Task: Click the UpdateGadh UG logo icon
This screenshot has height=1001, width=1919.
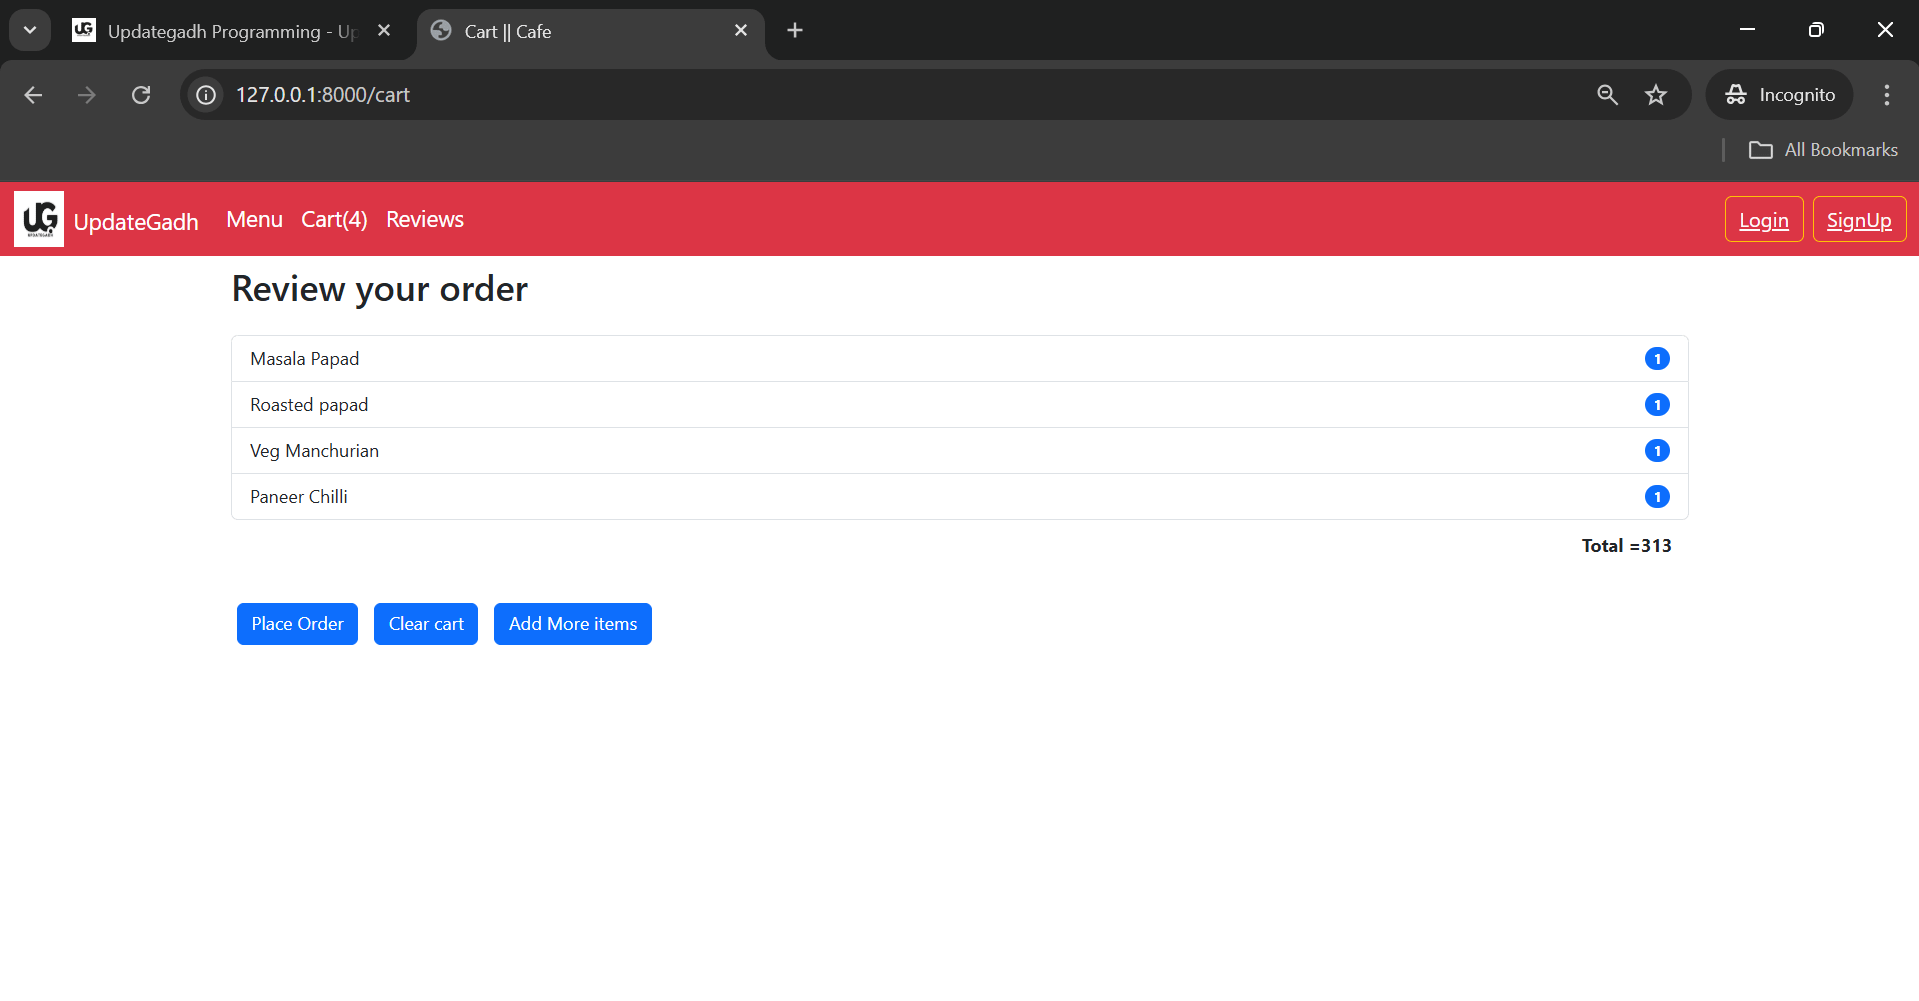Action: pyautogui.click(x=38, y=218)
